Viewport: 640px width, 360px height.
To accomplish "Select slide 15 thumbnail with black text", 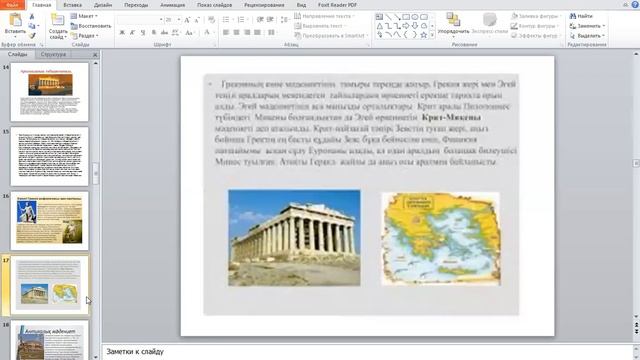I will pos(49,156).
